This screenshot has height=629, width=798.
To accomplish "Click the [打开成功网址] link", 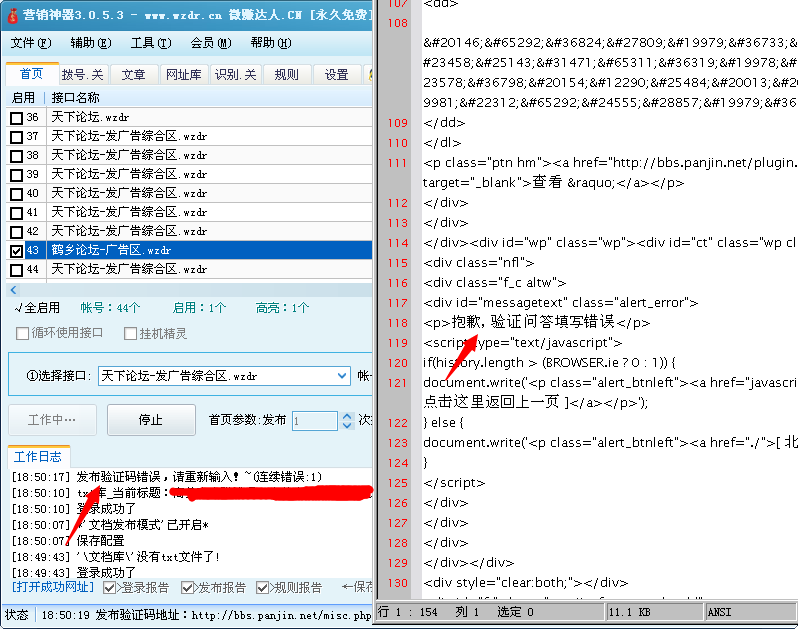I will [x=53, y=587].
